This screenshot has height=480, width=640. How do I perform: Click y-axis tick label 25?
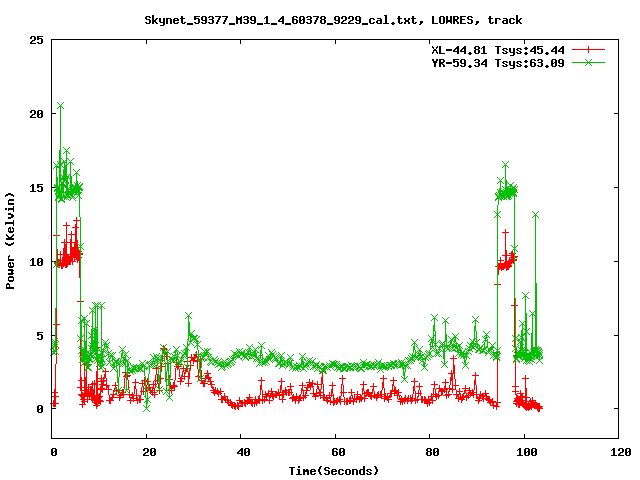[36, 40]
